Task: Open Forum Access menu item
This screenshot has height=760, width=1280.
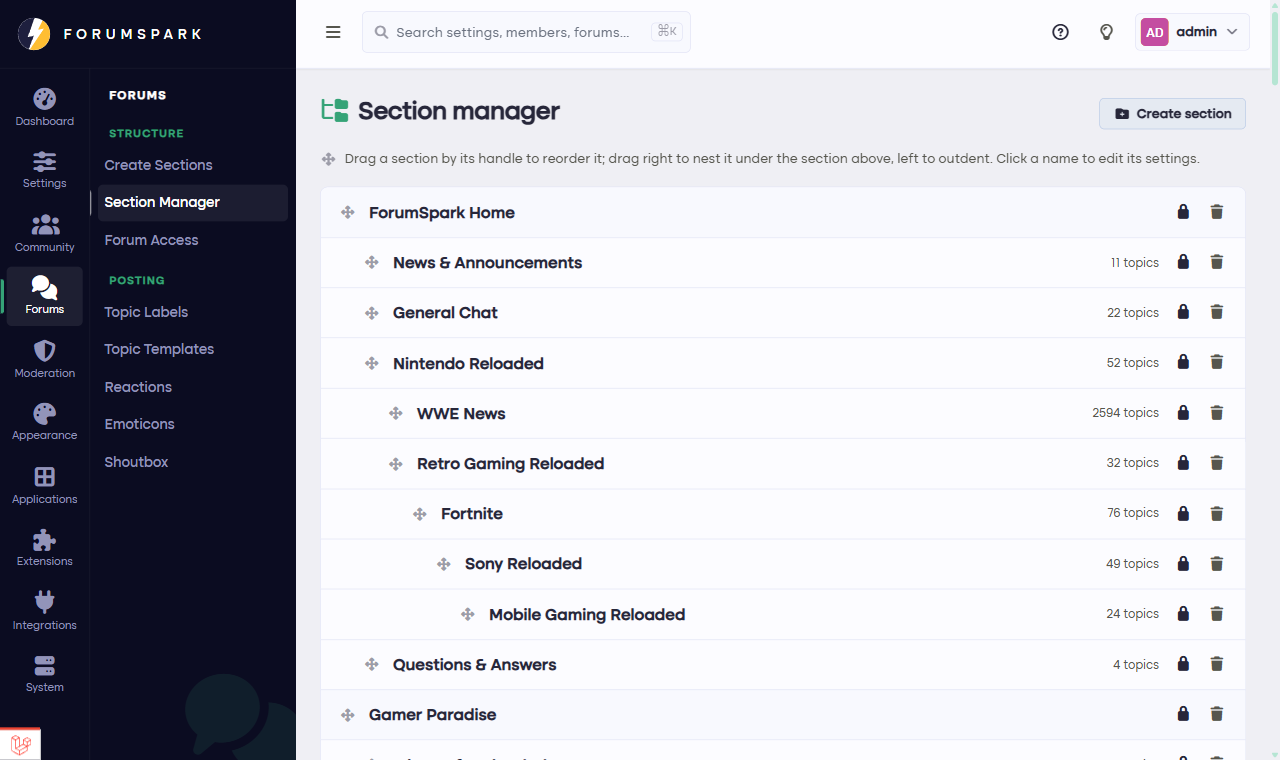Action: [151, 240]
